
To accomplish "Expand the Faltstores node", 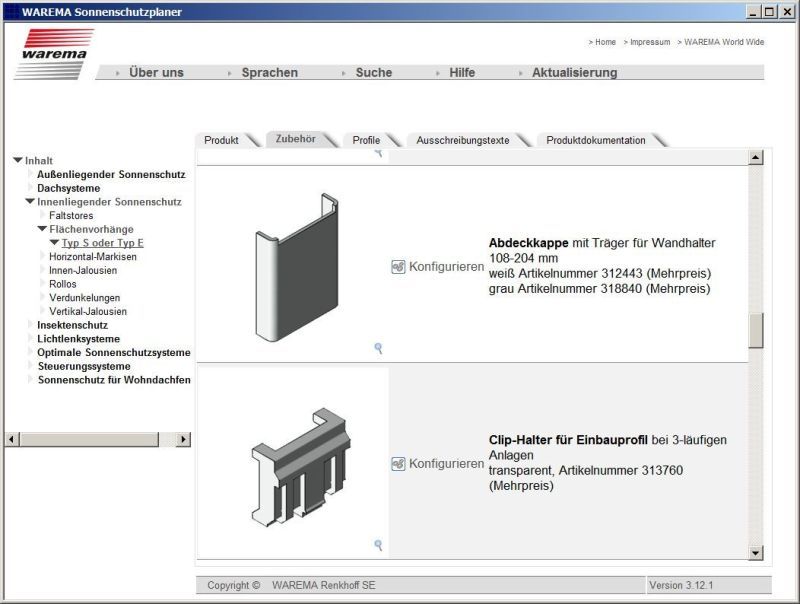I will coord(43,215).
